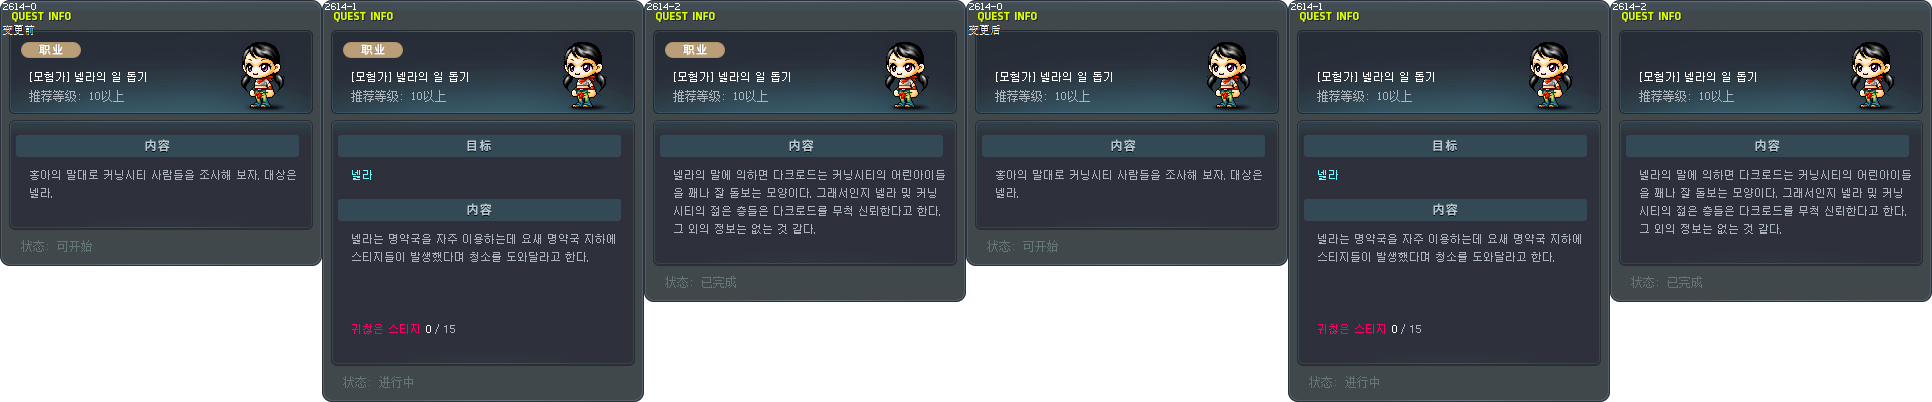Click 状态: 已完成 in 2614-2 panel with 职业 badge
Image resolution: width=1932 pixels, height=402 pixels.
pyautogui.click(x=701, y=282)
